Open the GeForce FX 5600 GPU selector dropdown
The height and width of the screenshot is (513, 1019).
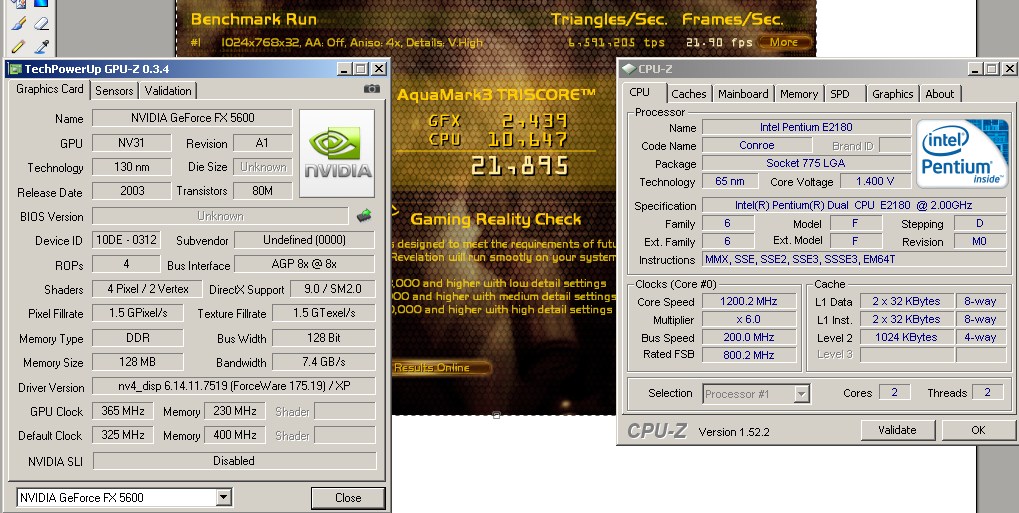(223, 497)
